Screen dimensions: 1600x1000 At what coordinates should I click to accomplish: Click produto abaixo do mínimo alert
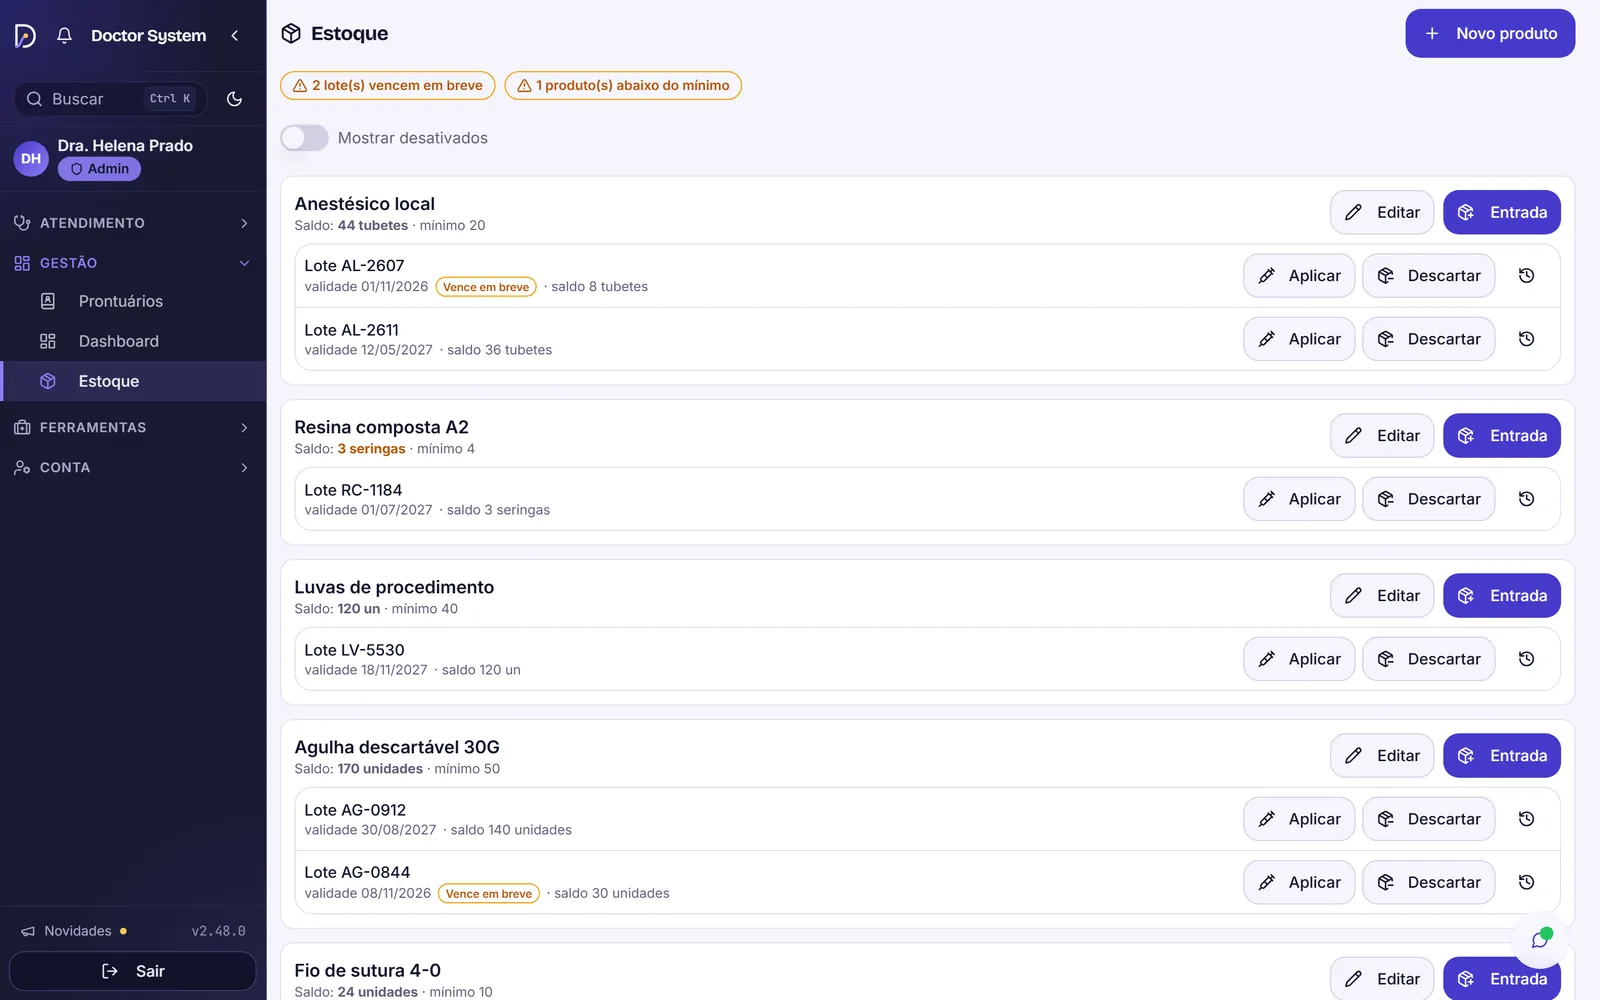pyautogui.click(x=623, y=85)
